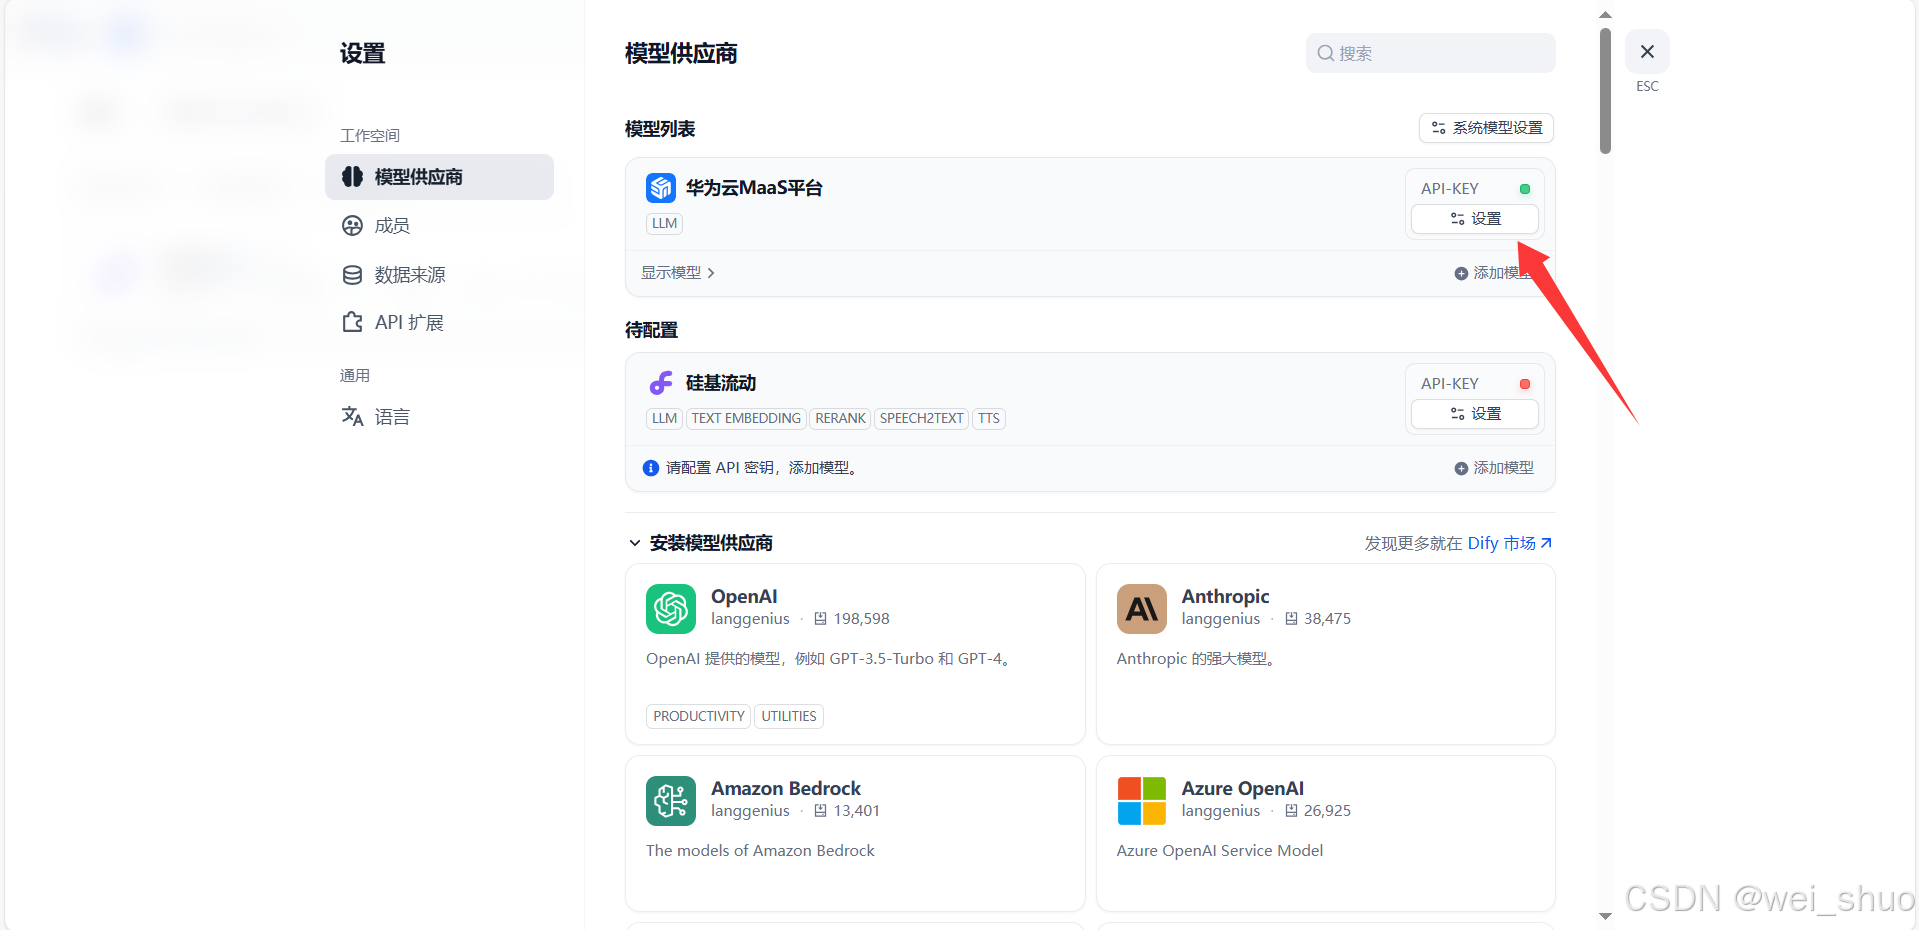Click 添加模型 in the 硅基流动 card

[1494, 468]
